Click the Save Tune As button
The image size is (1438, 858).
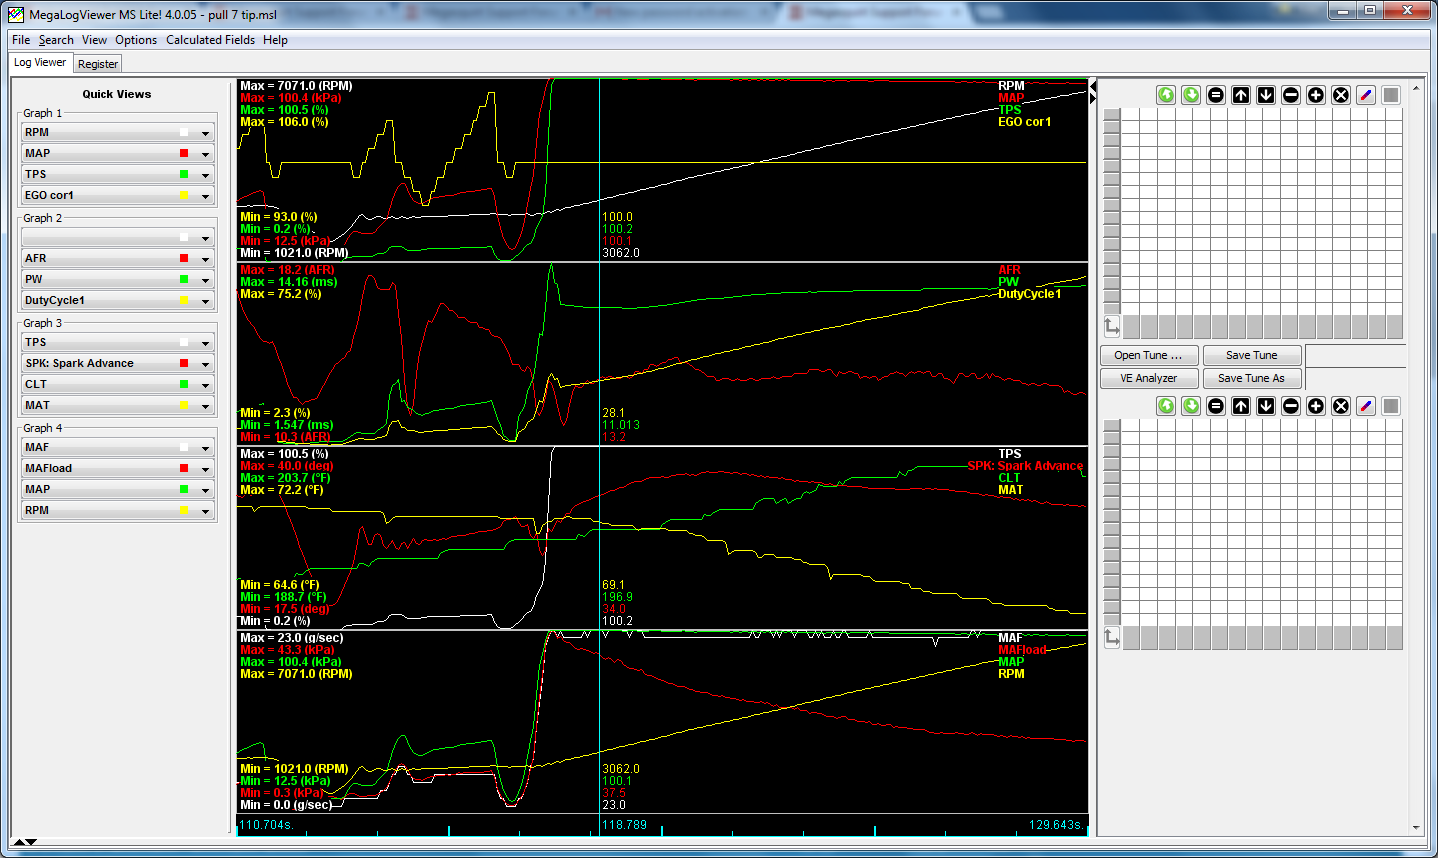(1252, 378)
